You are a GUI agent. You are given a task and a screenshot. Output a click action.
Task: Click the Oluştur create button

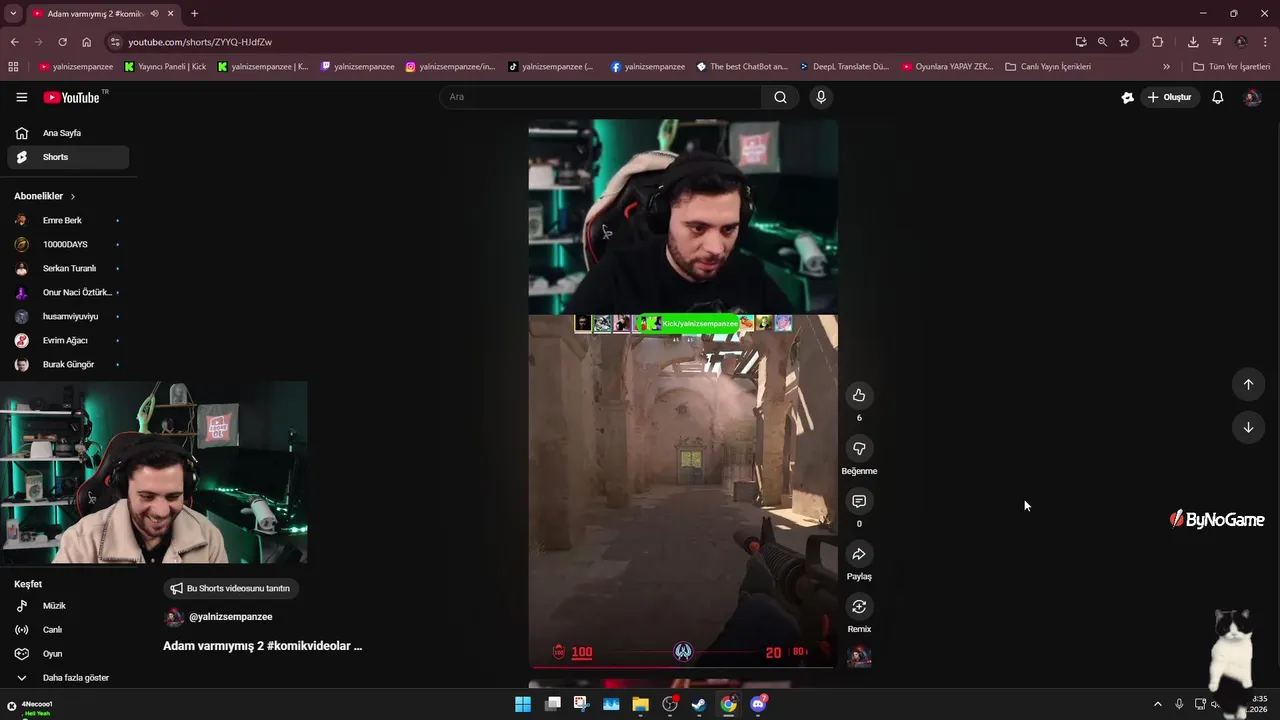(1169, 97)
